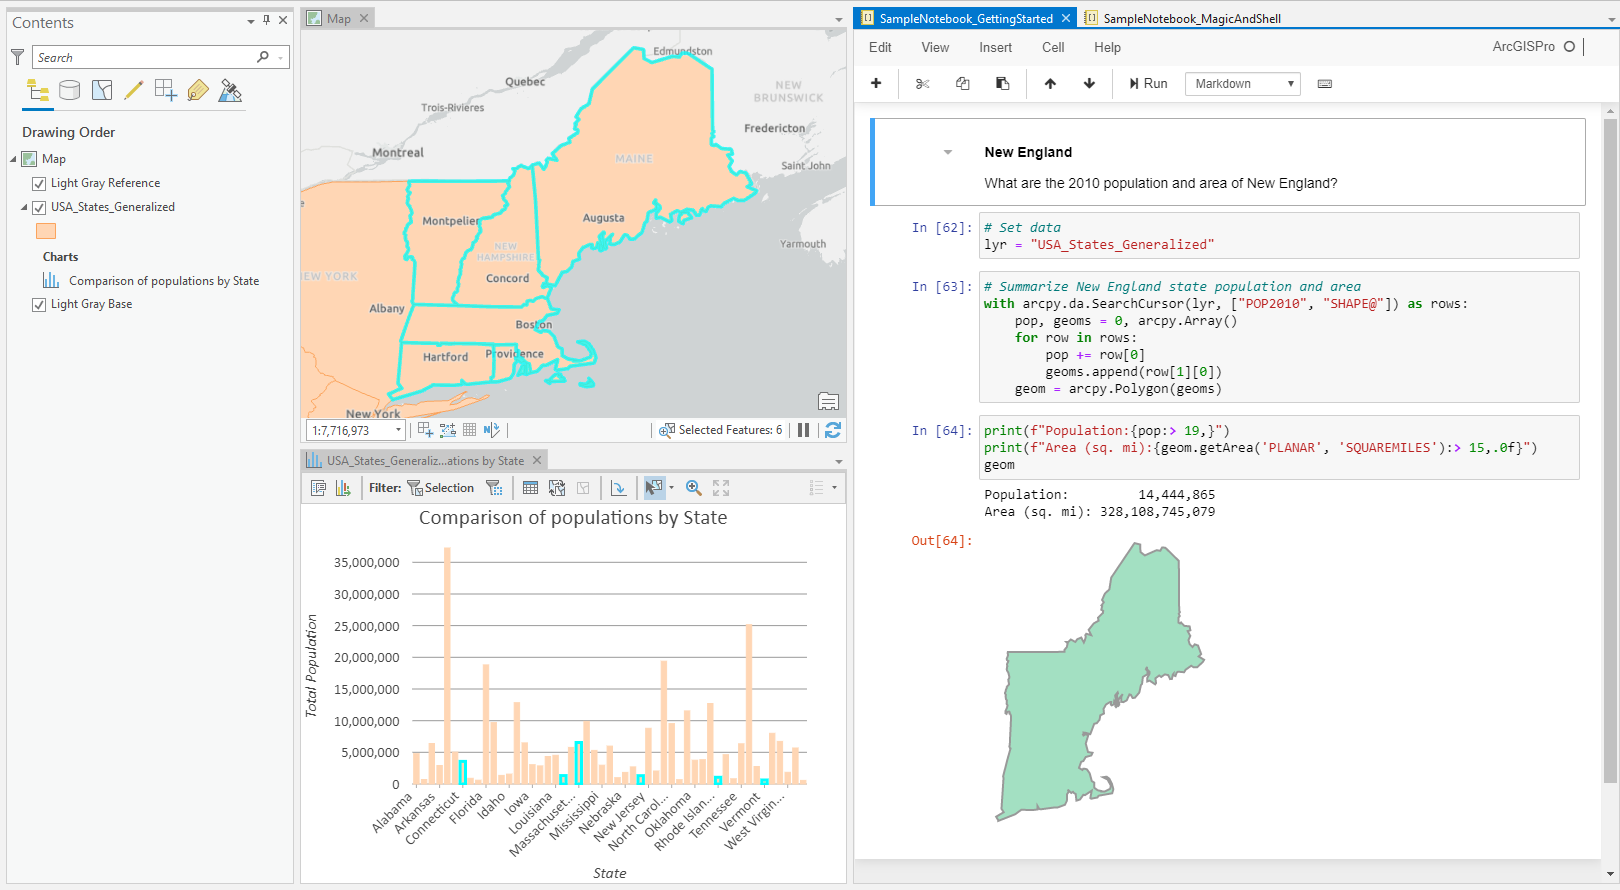This screenshot has width=1620, height=890.
Task: Click the chart export icon
Action: pos(343,488)
